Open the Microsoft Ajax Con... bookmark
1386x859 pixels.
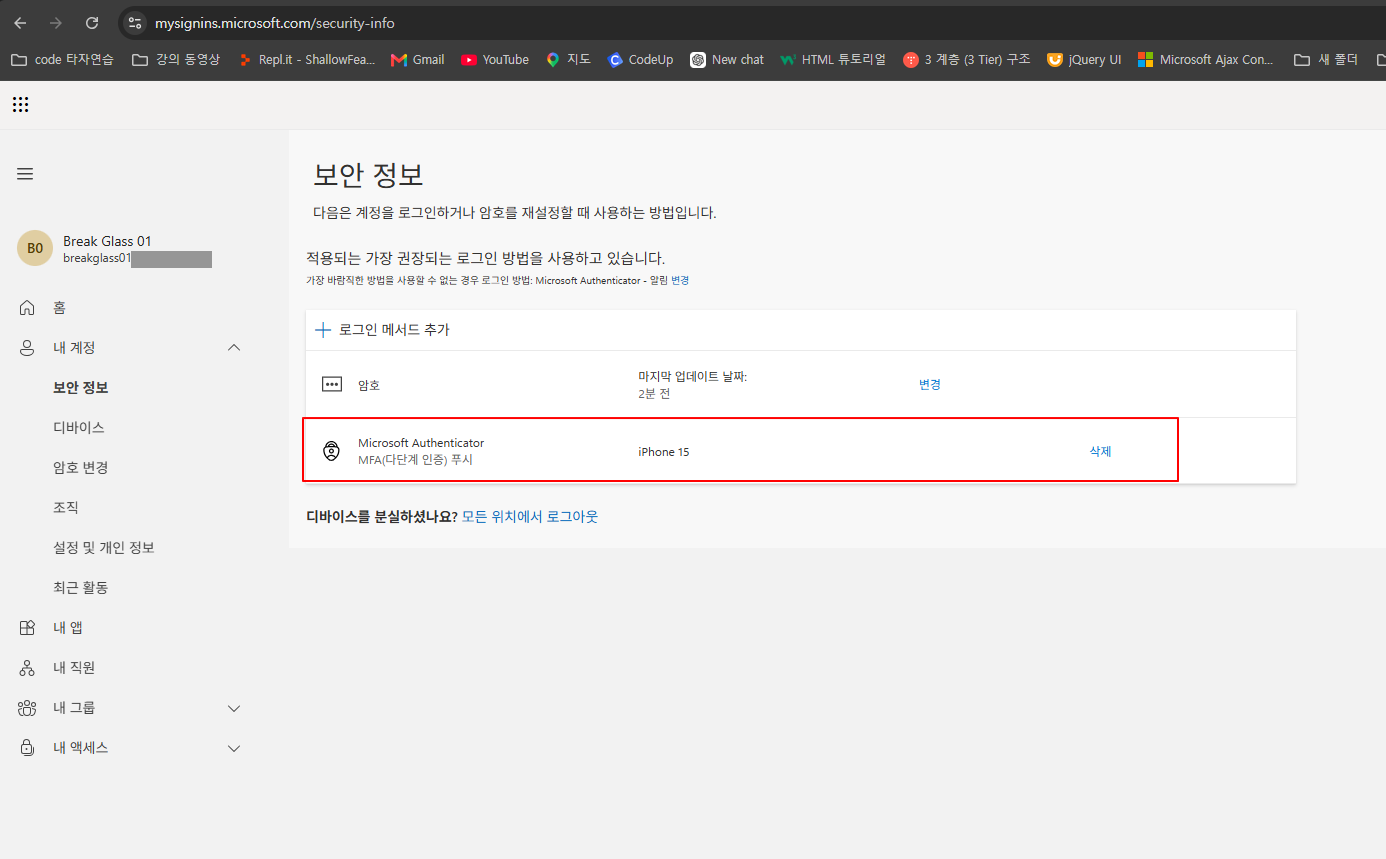pos(1206,60)
